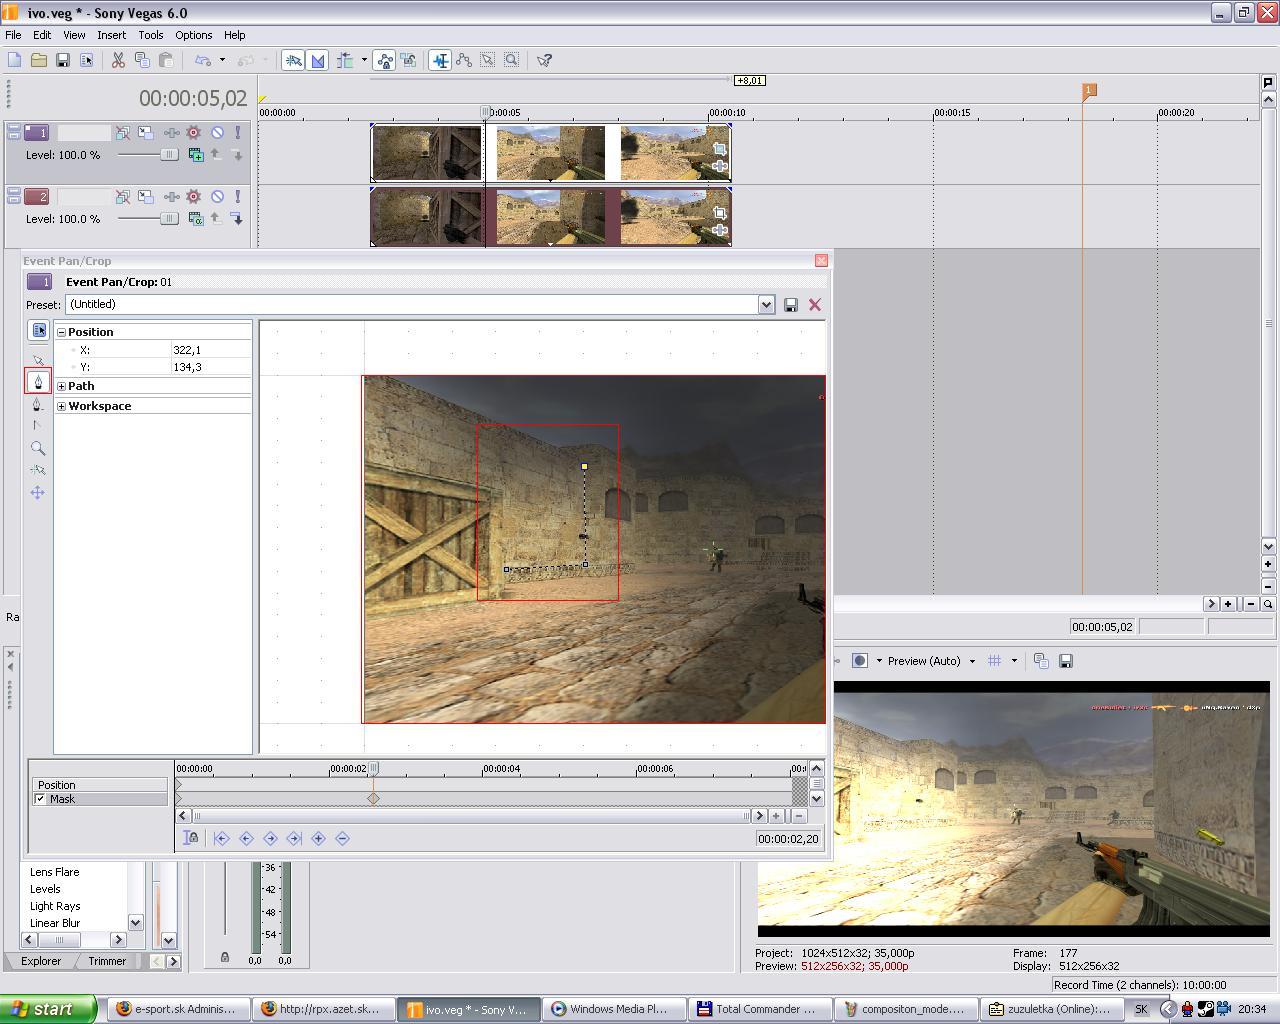Click track 1 Level slider handle

pyautogui.click(x=169, y=154)
